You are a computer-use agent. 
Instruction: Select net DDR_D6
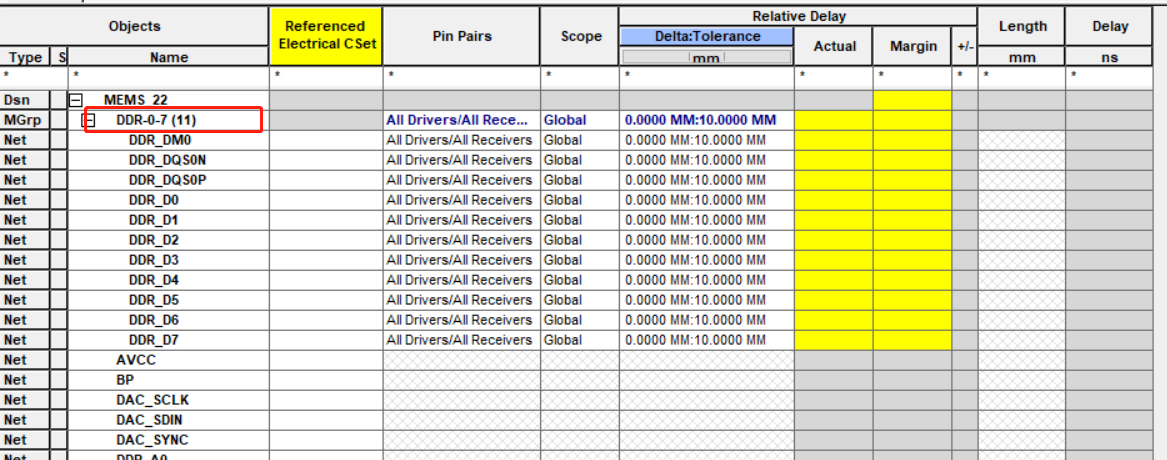coord(153,320)
